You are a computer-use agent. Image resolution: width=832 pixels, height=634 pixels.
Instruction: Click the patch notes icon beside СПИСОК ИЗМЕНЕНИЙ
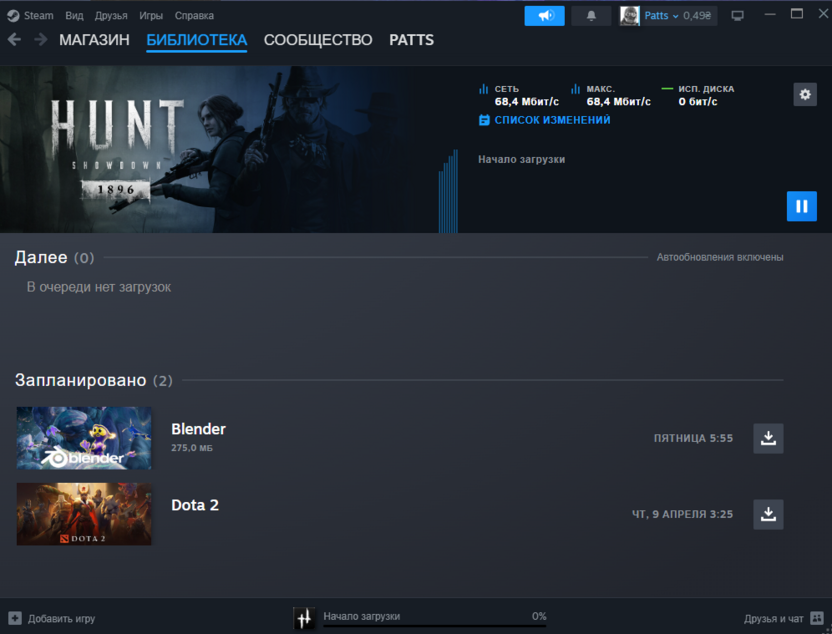(484, 120)
